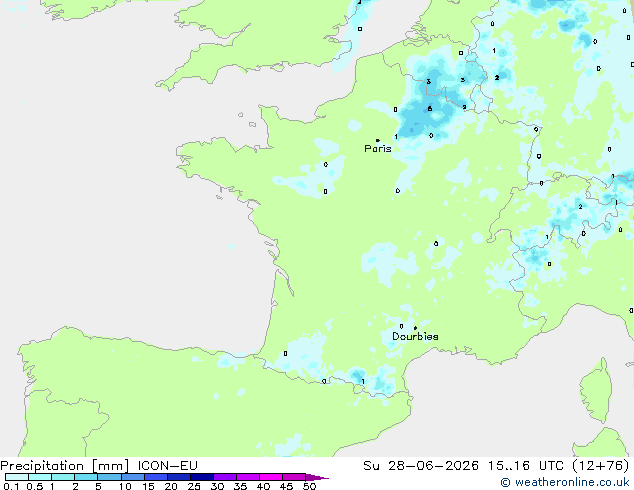The width and height of the screenshot is (634, 490).
Task: Select the Paris map label
Action: point(378,149)
